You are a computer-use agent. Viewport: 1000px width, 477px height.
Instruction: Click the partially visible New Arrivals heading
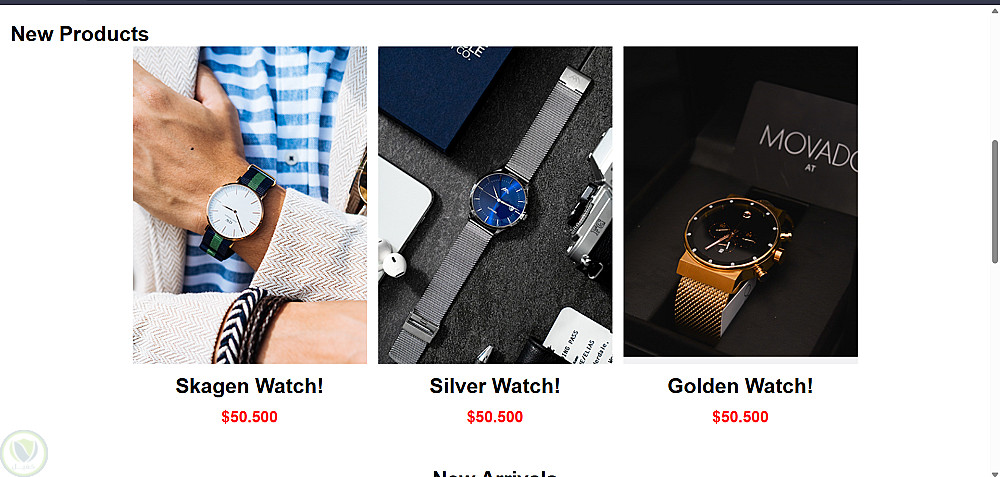pos(495,473)
